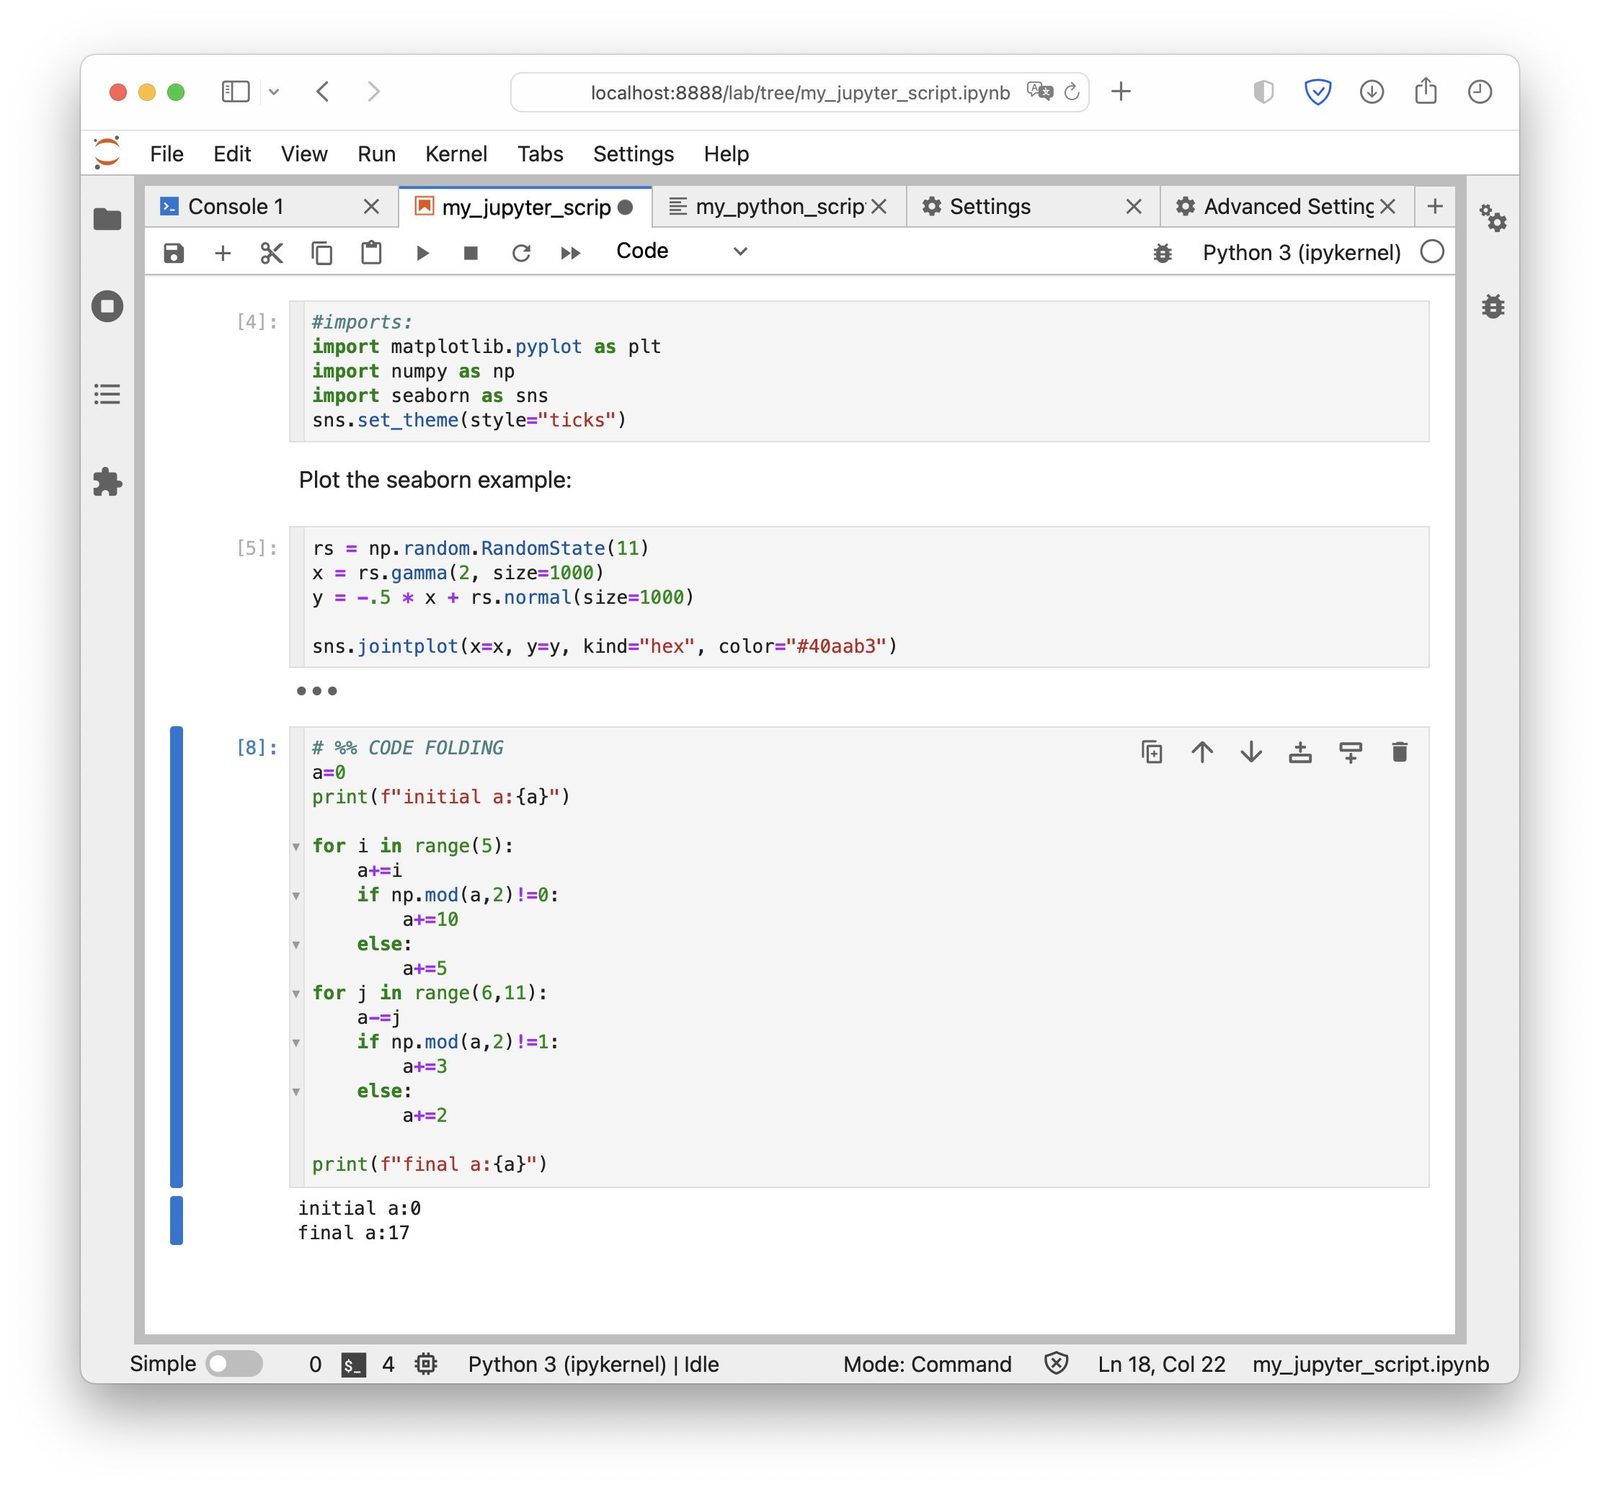
Task: Toggle the Simple interface mode switch
Action: [234, 1363]
